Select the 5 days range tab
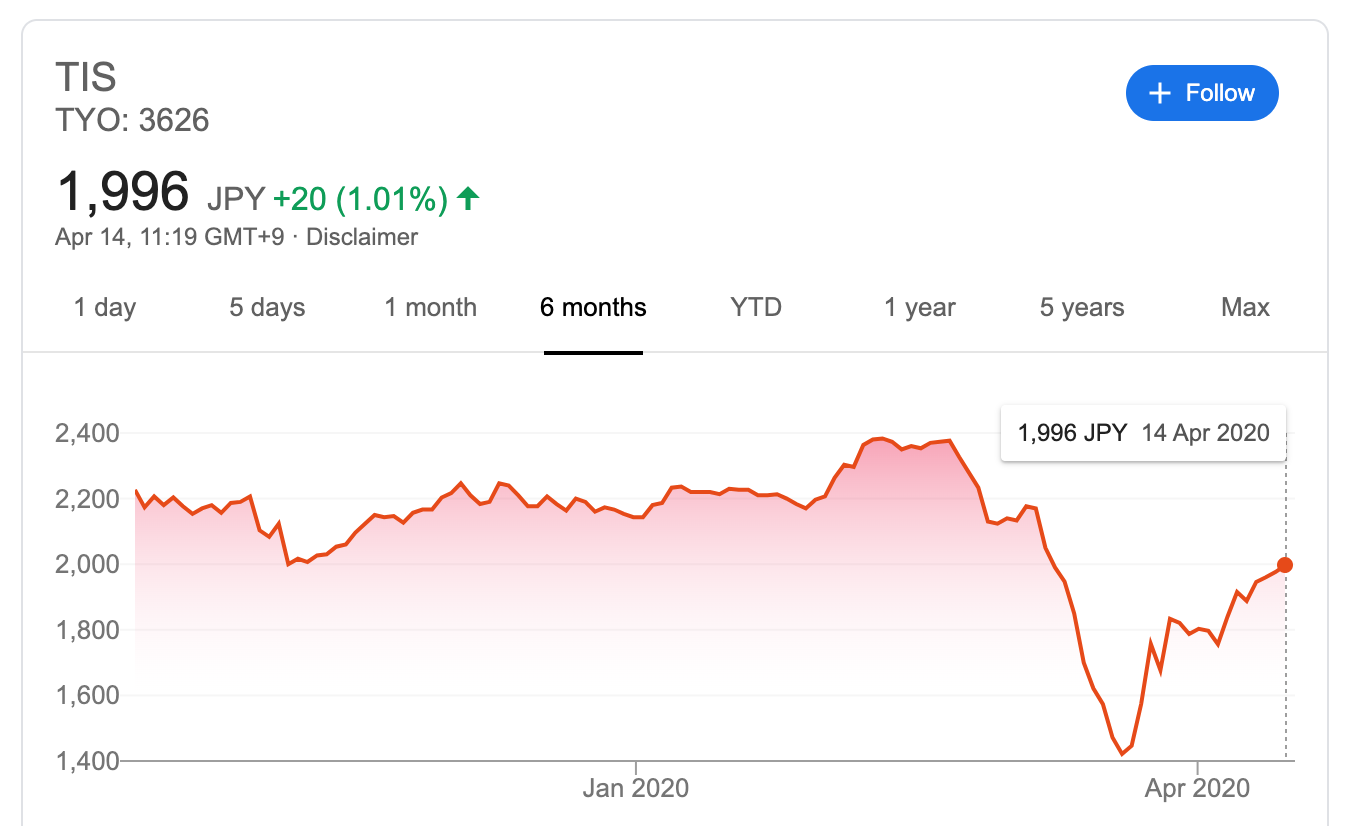The width and height of the screenshot is (1346, 826). (267, 307)
